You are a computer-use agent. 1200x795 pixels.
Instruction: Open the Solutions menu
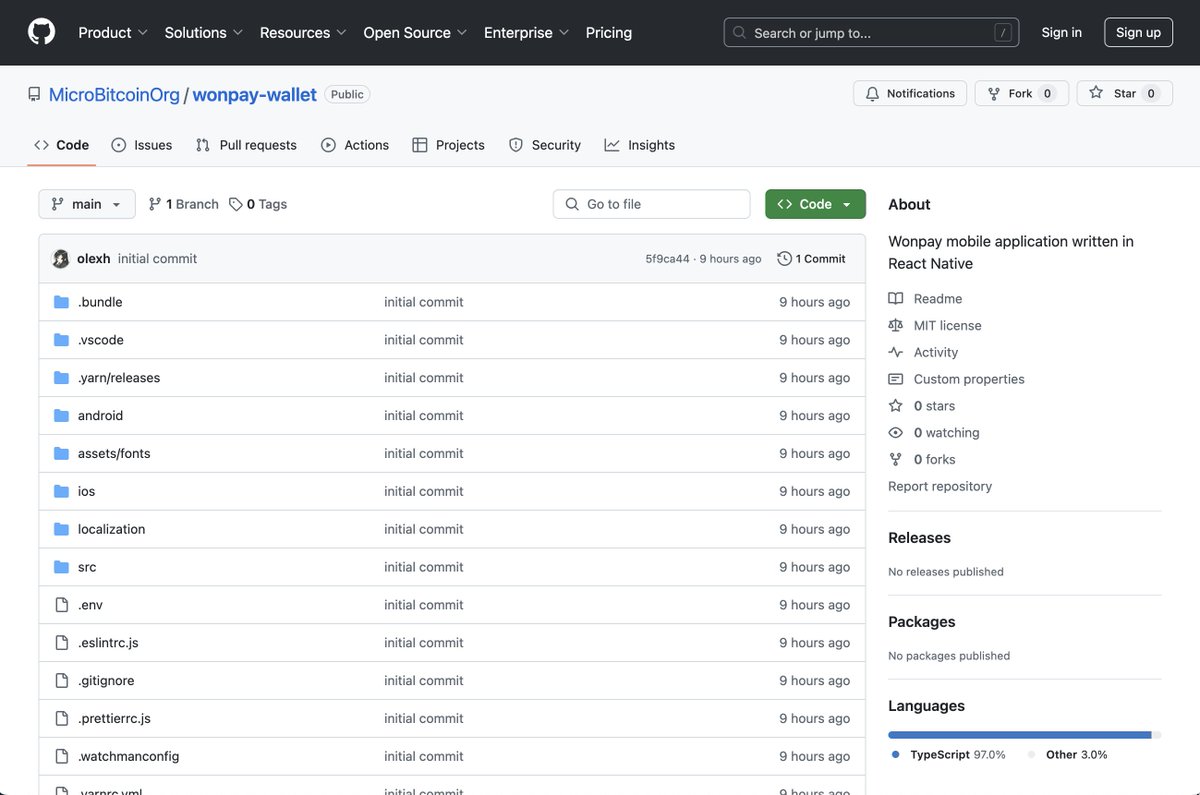click(204, 32)
